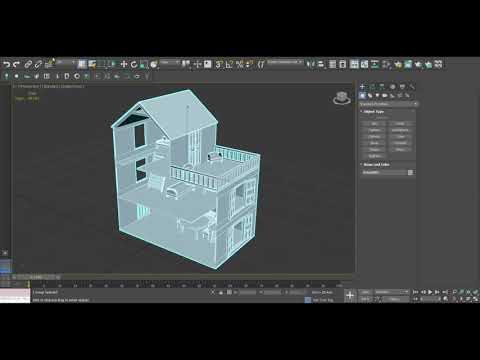The image size is (480, 360).
Task: Toggle the Set Key mode button
Action: [x=365, y=299]
